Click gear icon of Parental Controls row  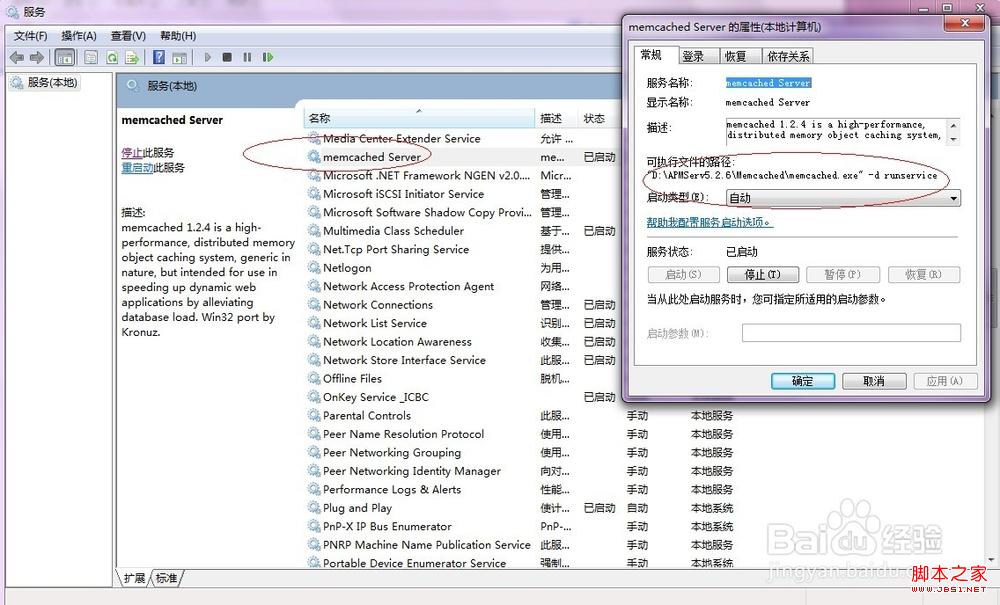tap(314, 416)
